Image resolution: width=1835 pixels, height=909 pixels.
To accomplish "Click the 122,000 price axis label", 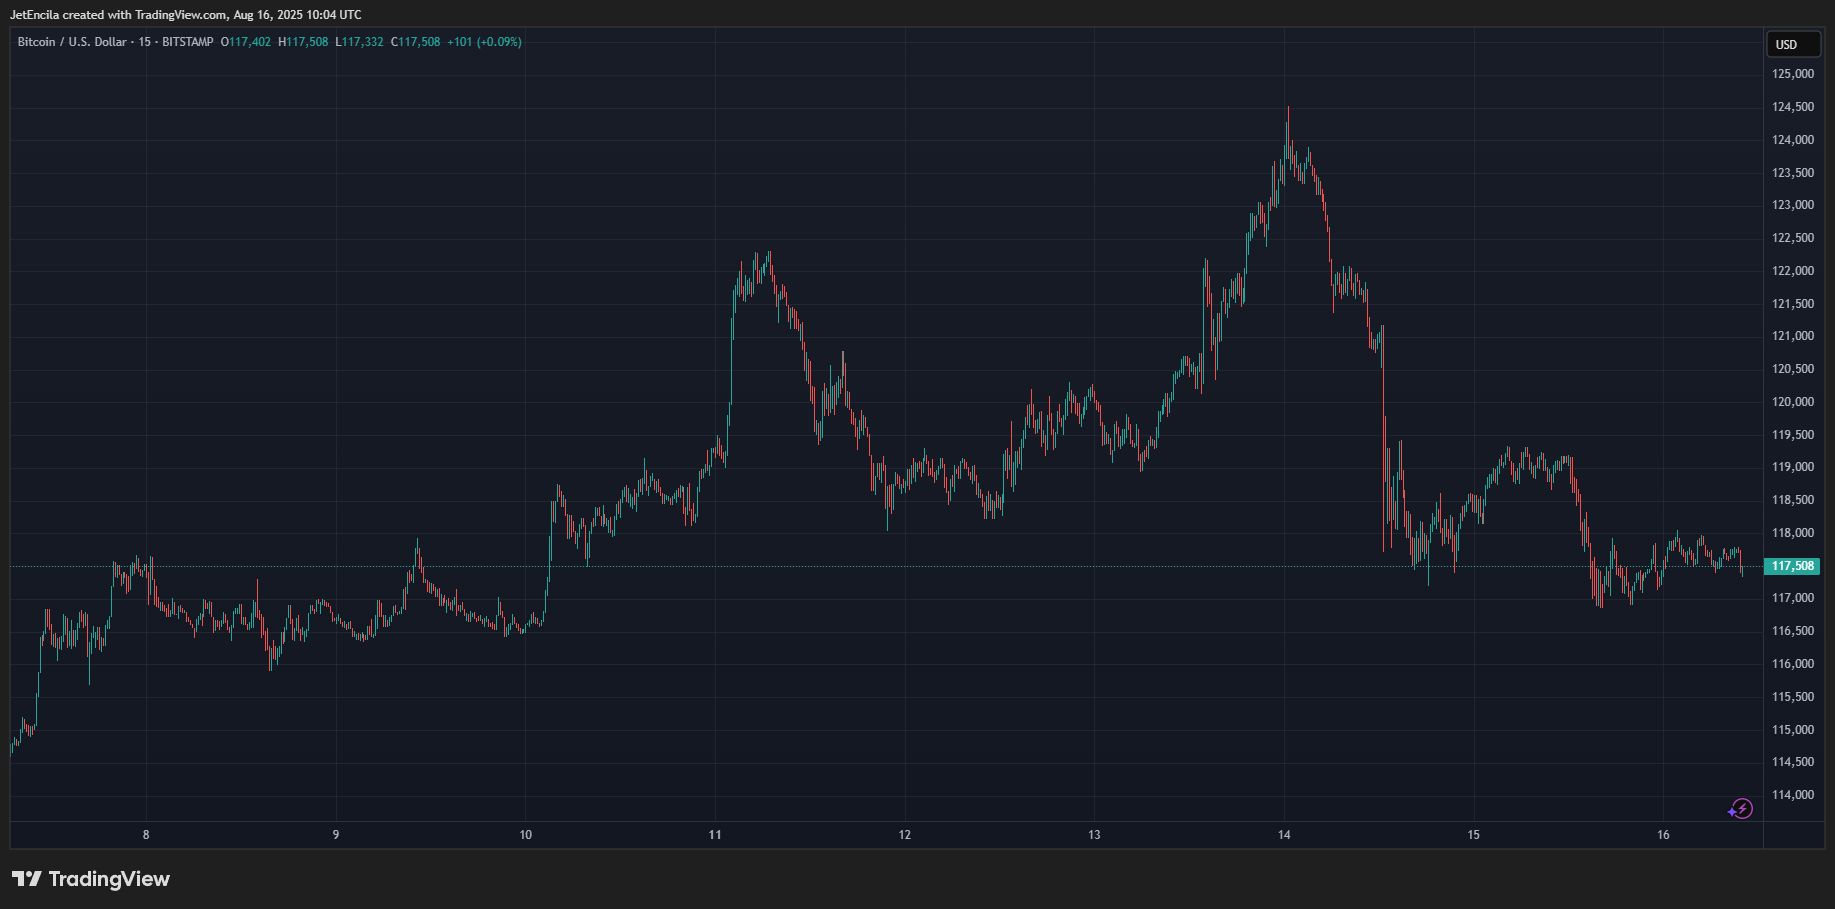I will pyautogui.click(x=1793, y=271).
